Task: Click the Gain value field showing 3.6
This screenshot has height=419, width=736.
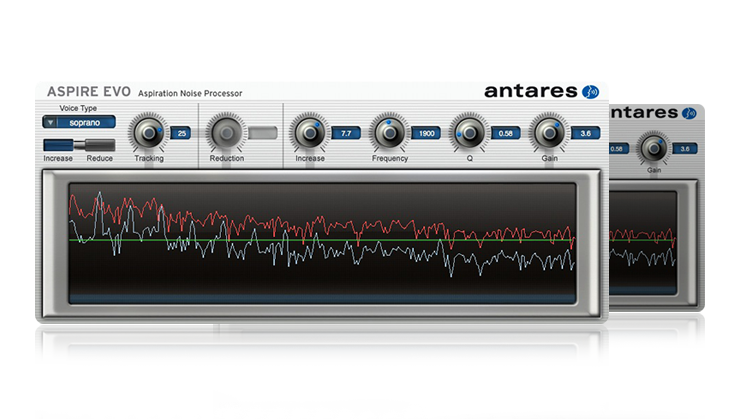Action: (x=585, y=133)
